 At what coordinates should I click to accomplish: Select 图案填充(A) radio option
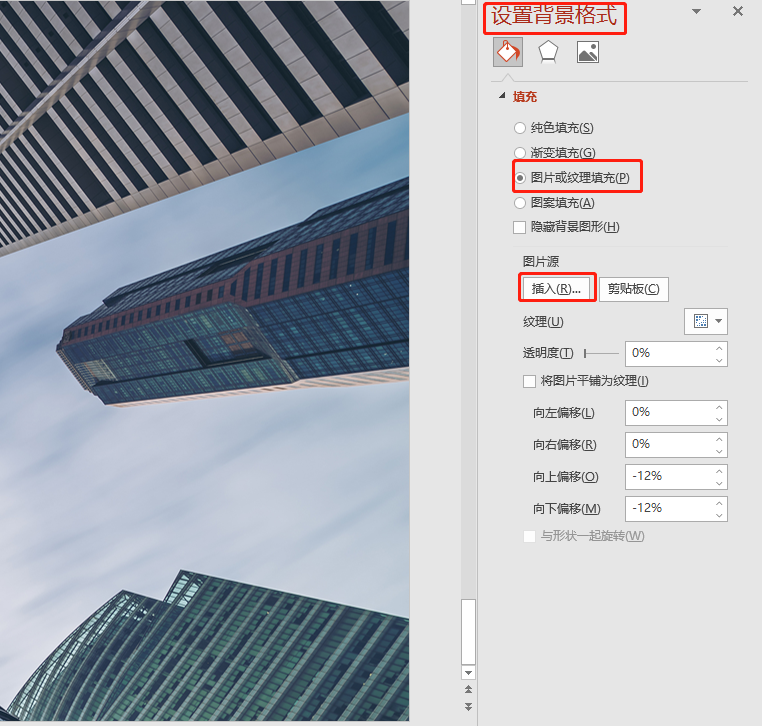pyautogui.click(x=520, y=203)
